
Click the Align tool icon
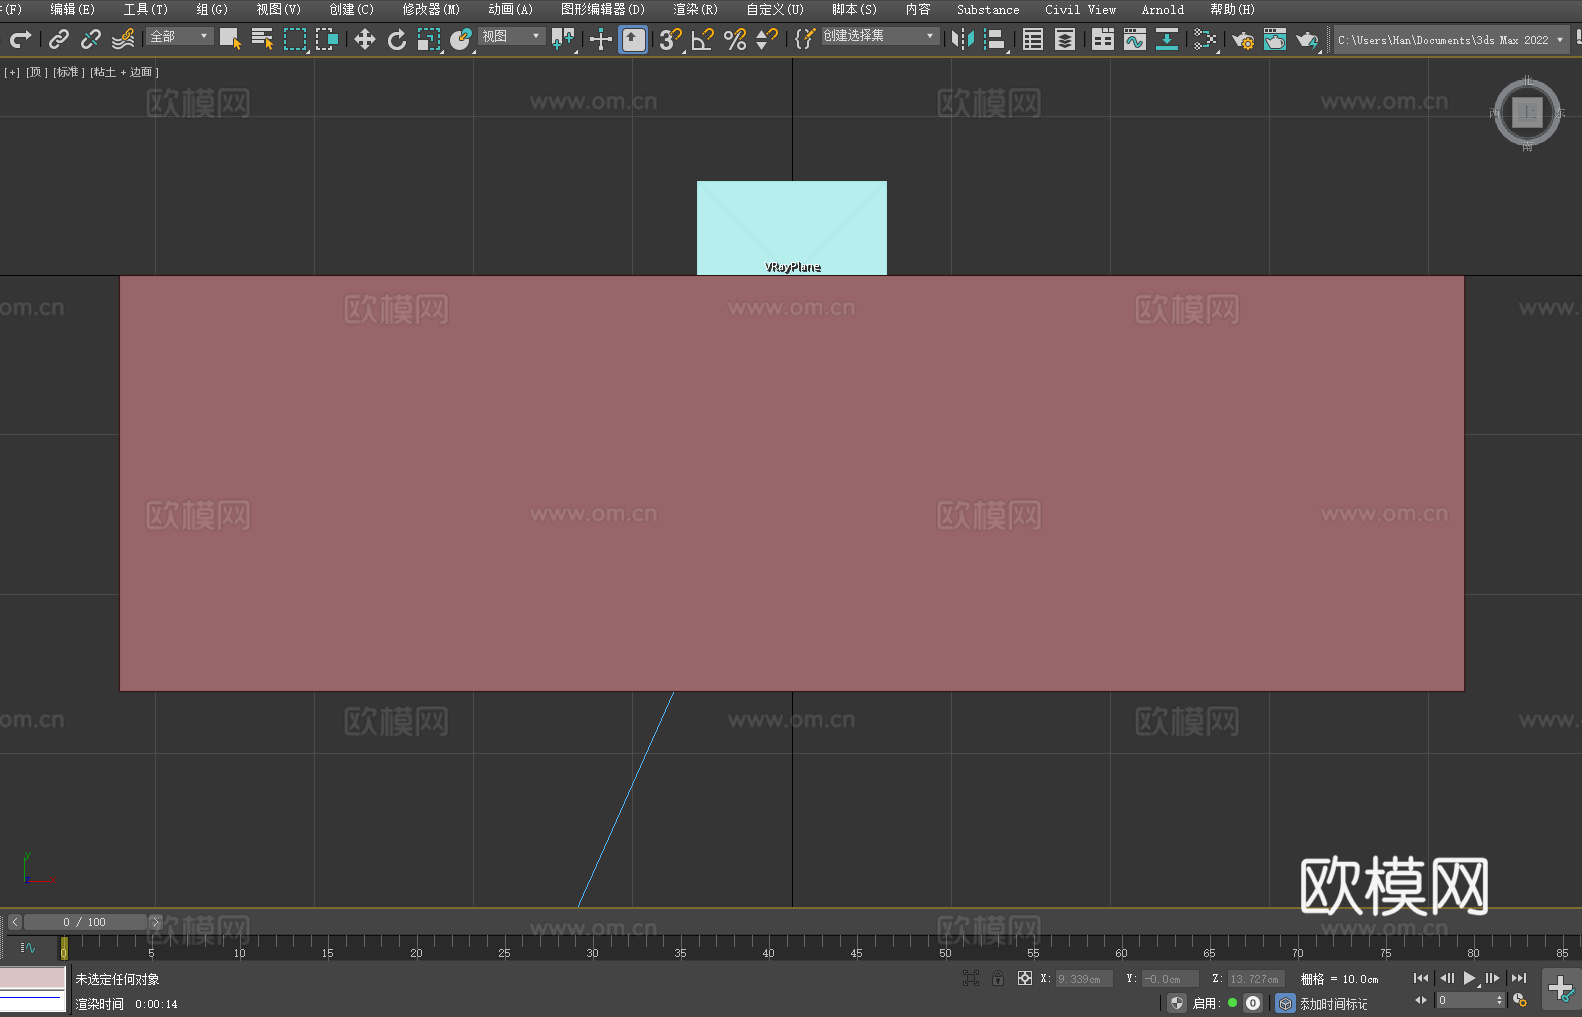(x=995, y=39)
